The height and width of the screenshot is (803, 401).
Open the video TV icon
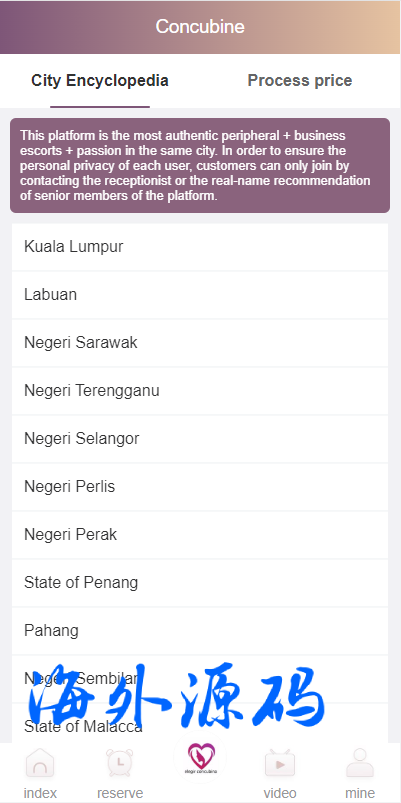pos(280,763)
